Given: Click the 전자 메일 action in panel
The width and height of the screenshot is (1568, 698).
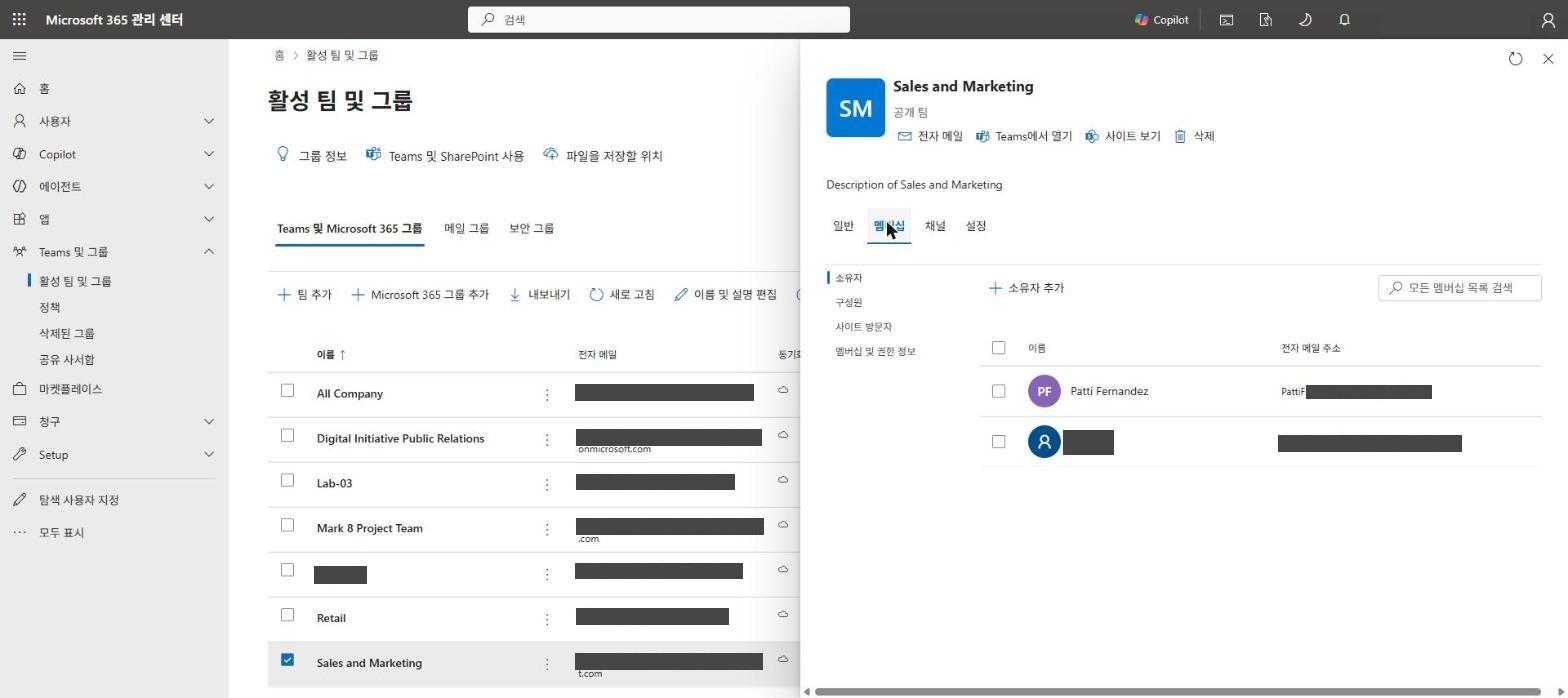Looking at the screenshot, I should (x=930, y=136).
